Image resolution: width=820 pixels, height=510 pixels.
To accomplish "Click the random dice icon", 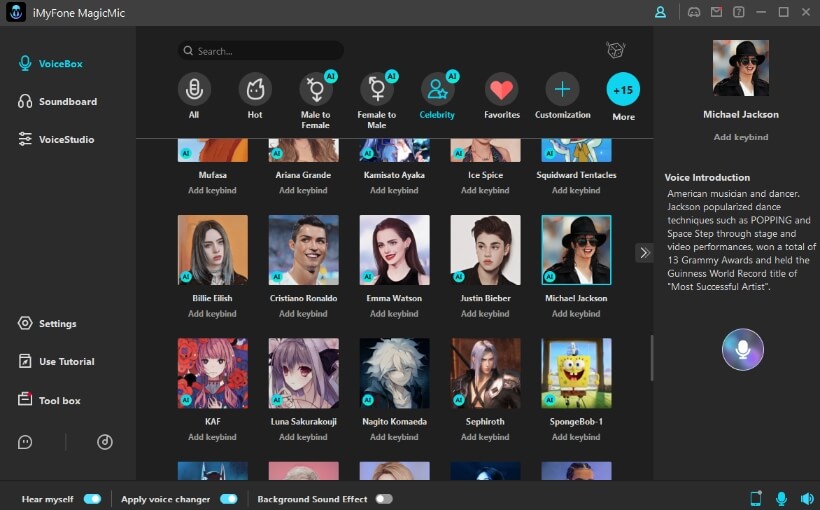I will [616, 50].
